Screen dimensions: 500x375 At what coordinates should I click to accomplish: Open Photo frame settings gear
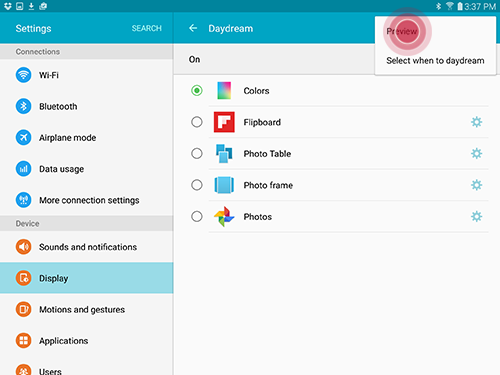coord(476,185)
